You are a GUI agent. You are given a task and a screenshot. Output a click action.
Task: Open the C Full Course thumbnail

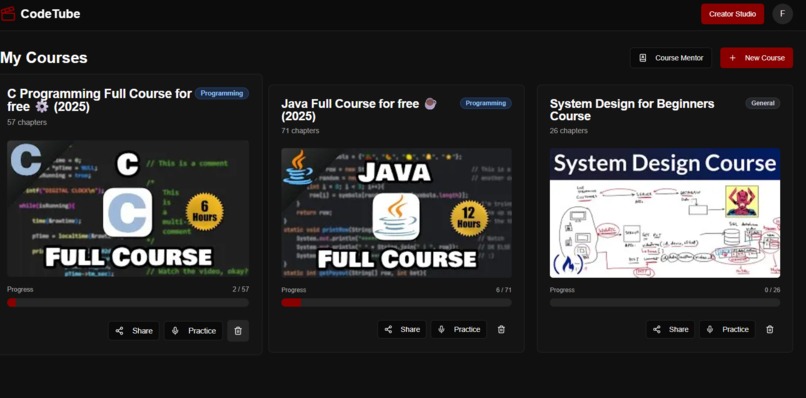click(x=128, y=209)
